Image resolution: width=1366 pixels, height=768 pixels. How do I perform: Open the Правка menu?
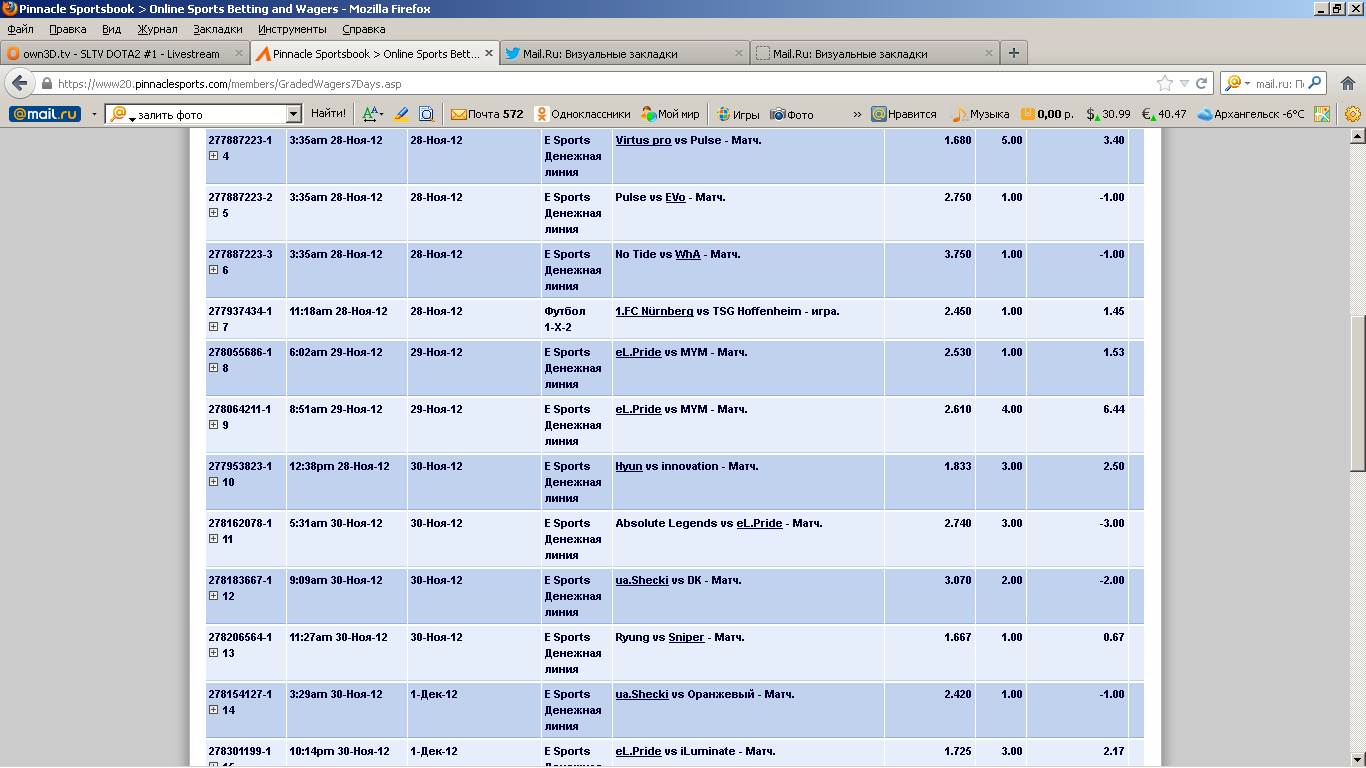coord(68,29)
